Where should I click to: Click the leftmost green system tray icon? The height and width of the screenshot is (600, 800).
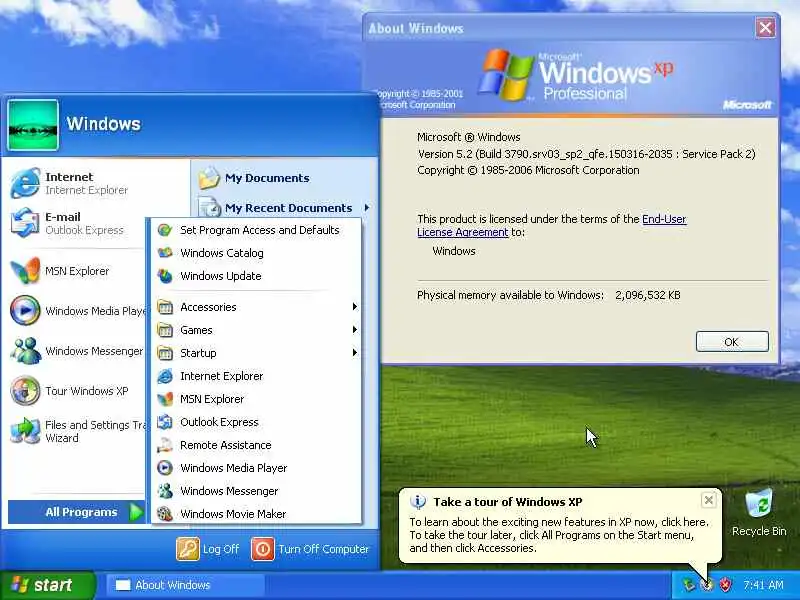(x=689, y=585)
